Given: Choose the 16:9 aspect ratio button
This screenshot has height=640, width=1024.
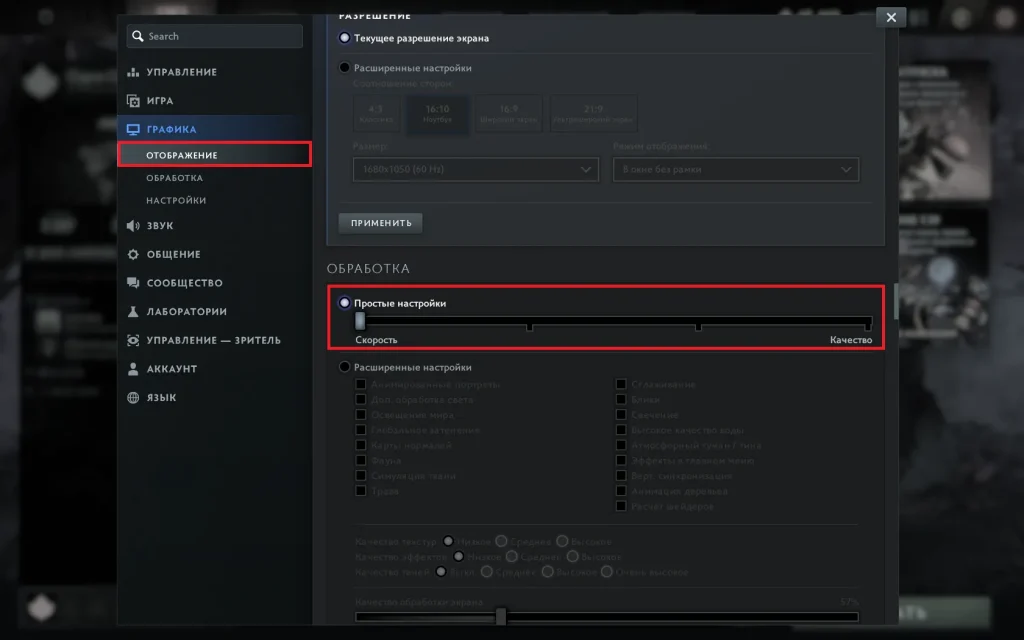Looking at the screenshot, I should pyautogui.click(x=509, y=114).
